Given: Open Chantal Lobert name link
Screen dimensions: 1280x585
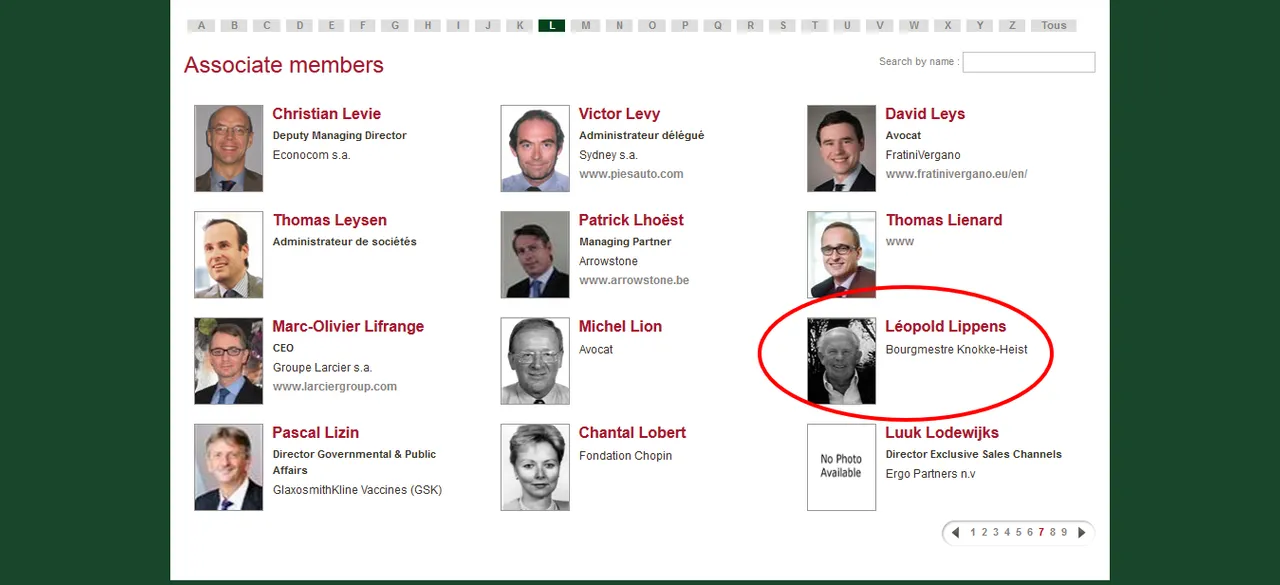Looking at the screenshot, I should click(x=632, y=433).
